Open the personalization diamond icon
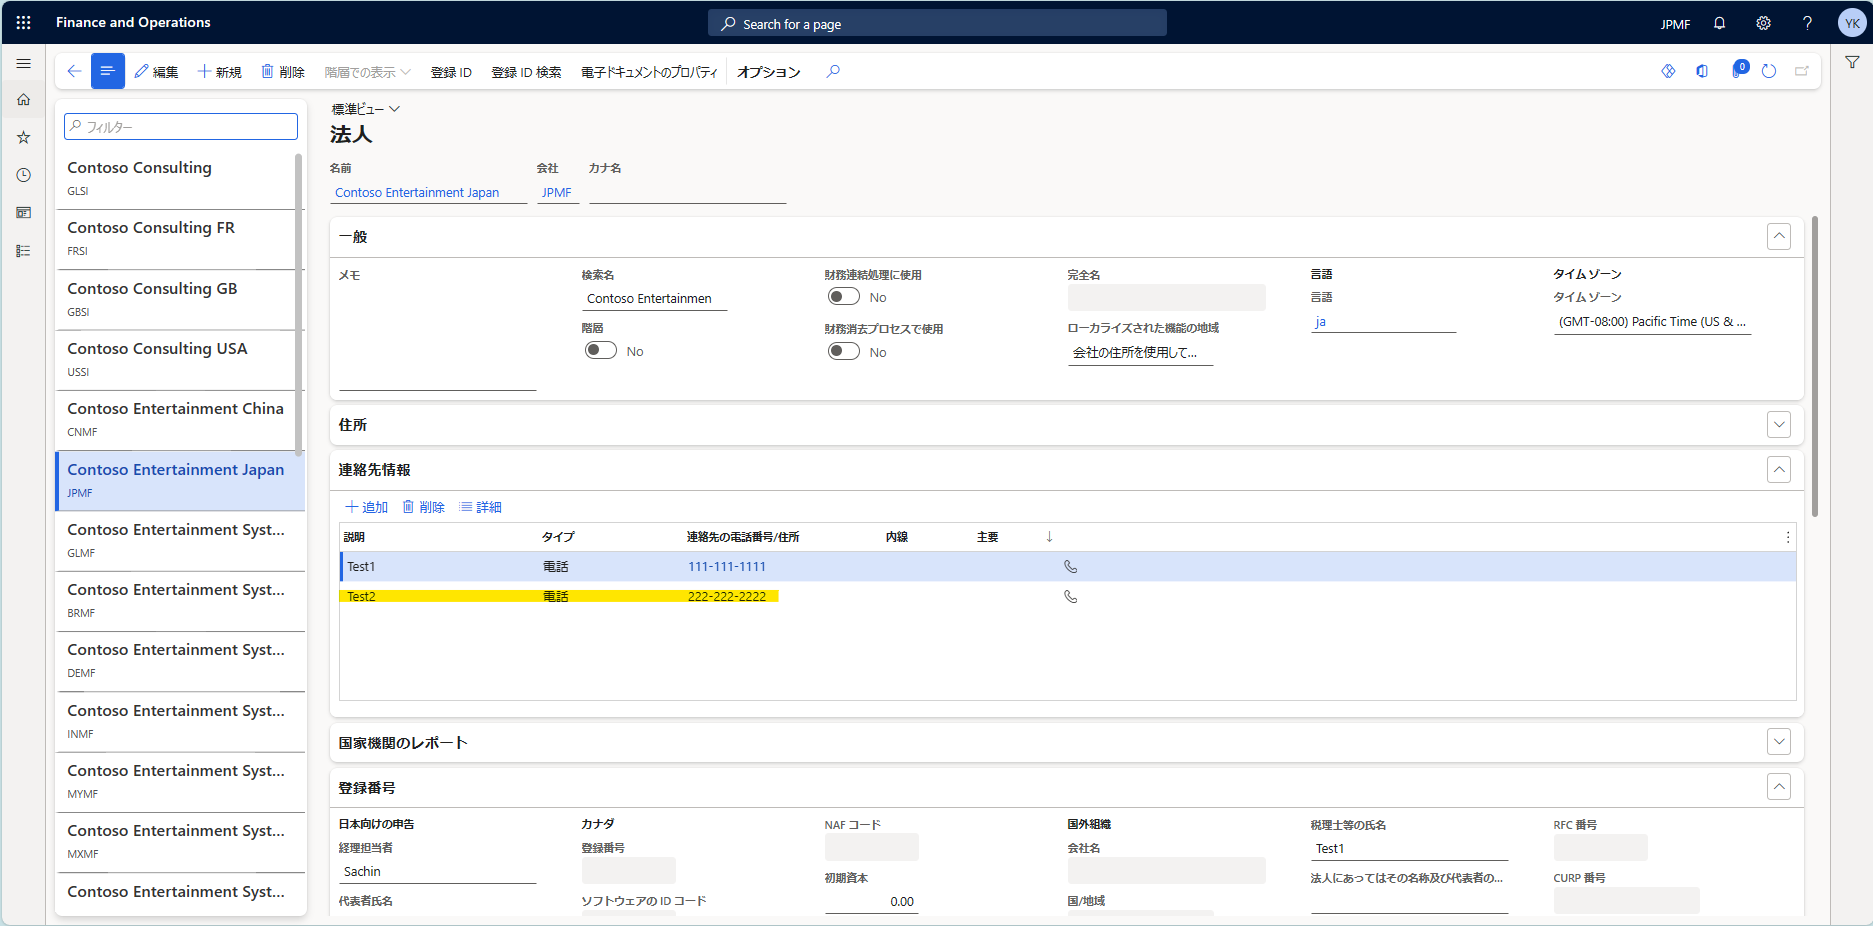This screenshot has height=926, width=1873. pos(1668,71)
